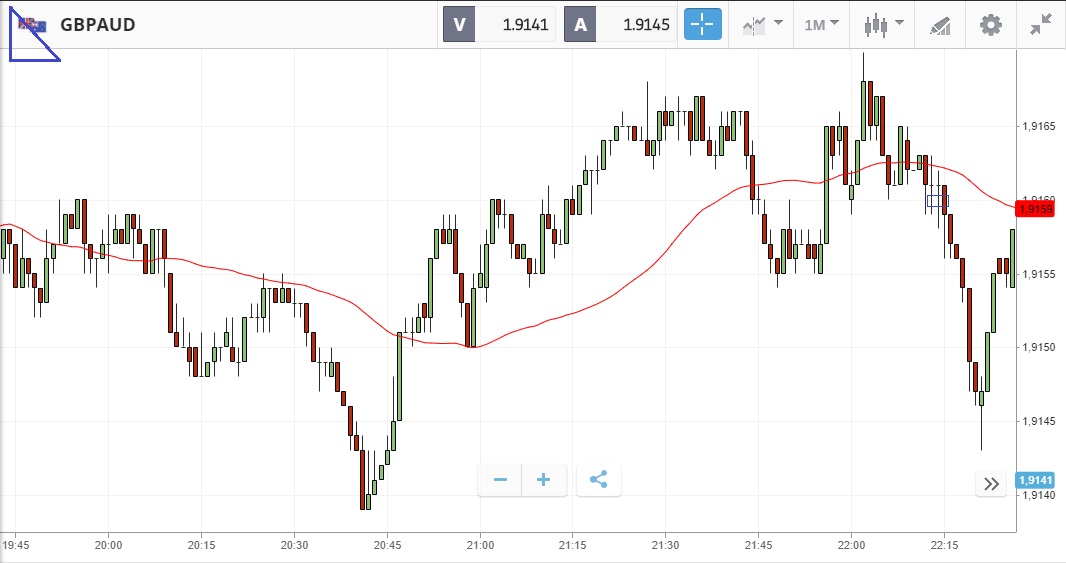This screenshot has height=563, width=1066.
Task: Click the small blue rectangle marker on chart
Action: 937,201
